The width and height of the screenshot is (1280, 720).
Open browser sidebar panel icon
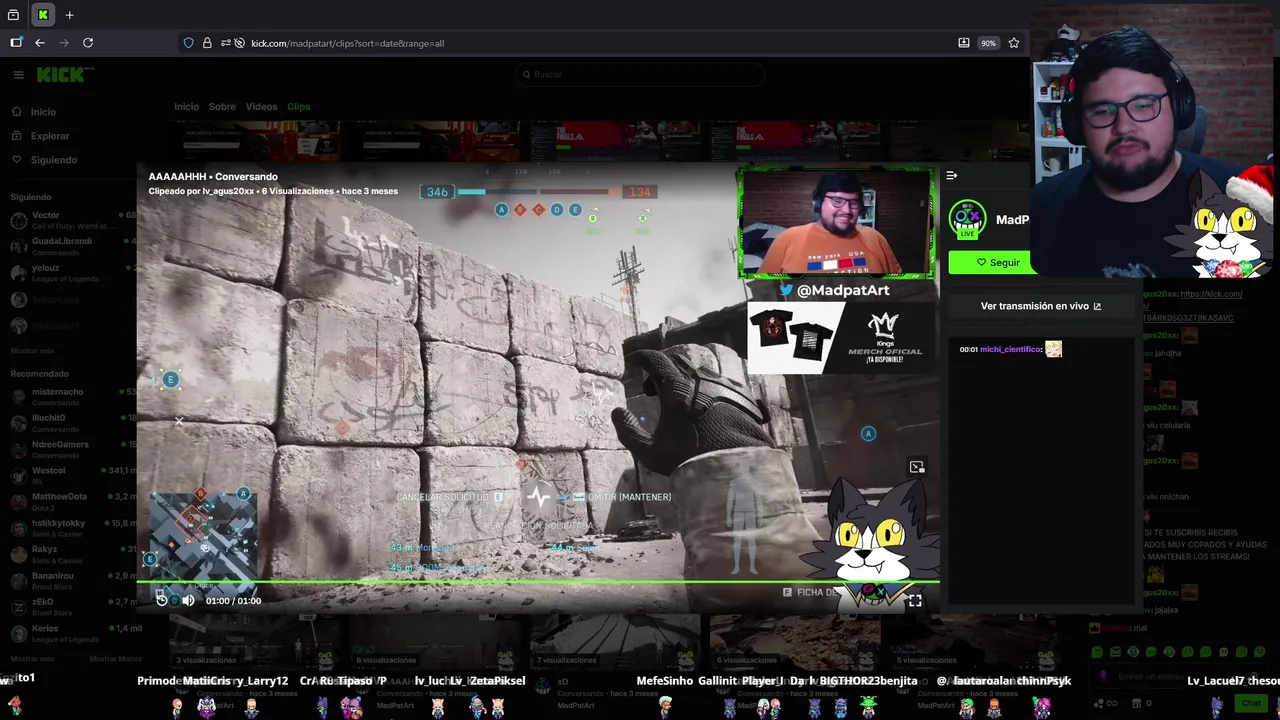tap(16, 43)
